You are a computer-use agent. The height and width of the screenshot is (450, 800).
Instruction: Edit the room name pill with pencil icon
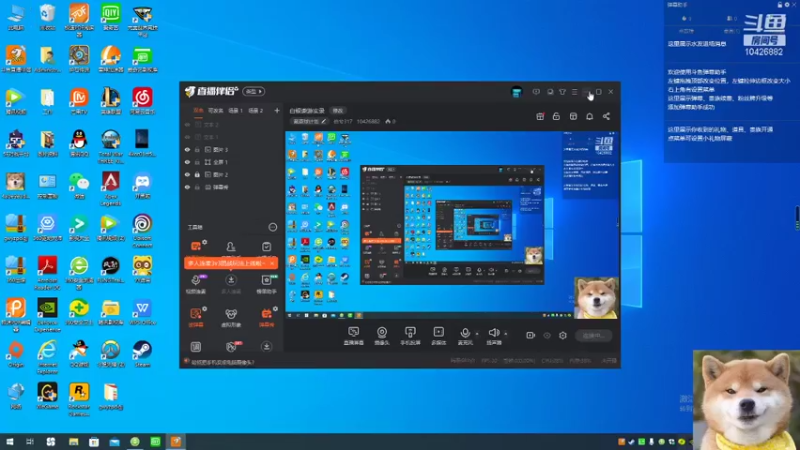click(x=310, y=121)
